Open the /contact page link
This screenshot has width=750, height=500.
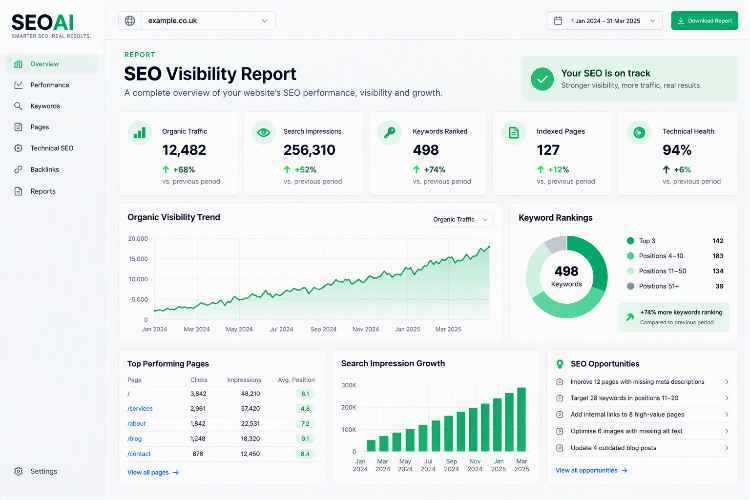tap(139, 454)
